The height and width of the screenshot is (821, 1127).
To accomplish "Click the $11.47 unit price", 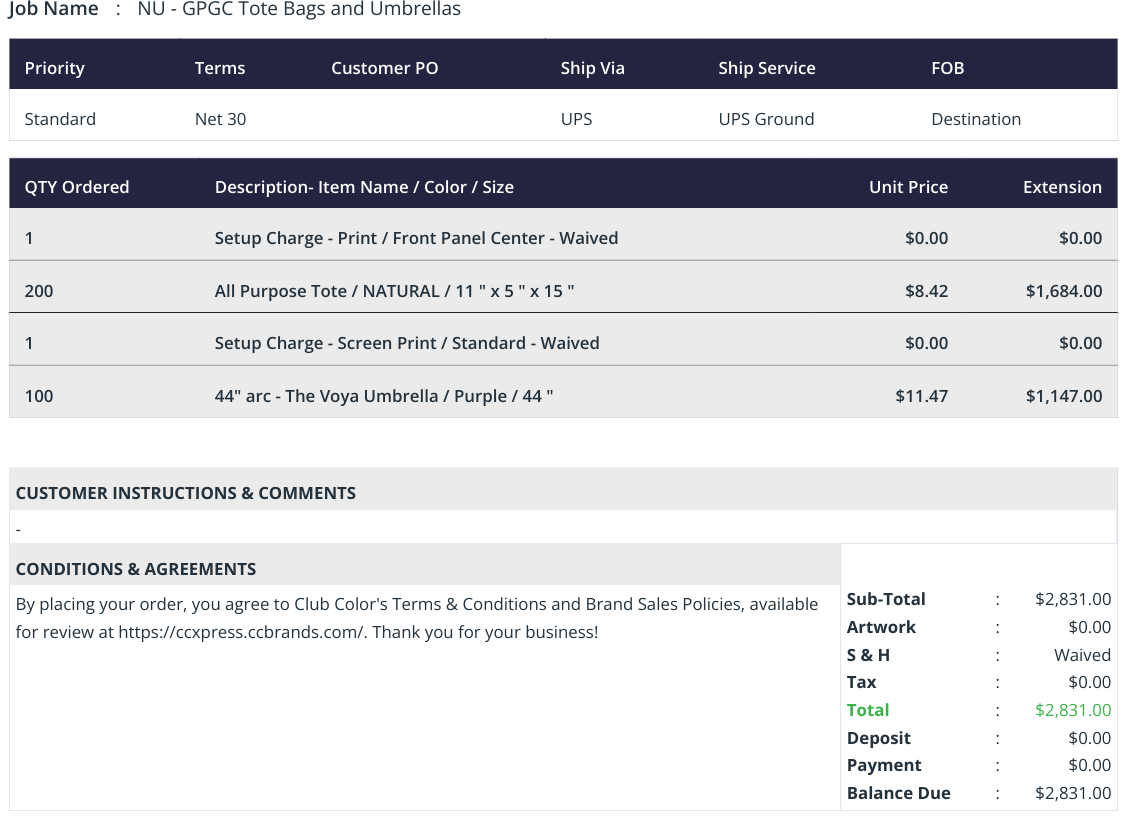I will point(921,396).
